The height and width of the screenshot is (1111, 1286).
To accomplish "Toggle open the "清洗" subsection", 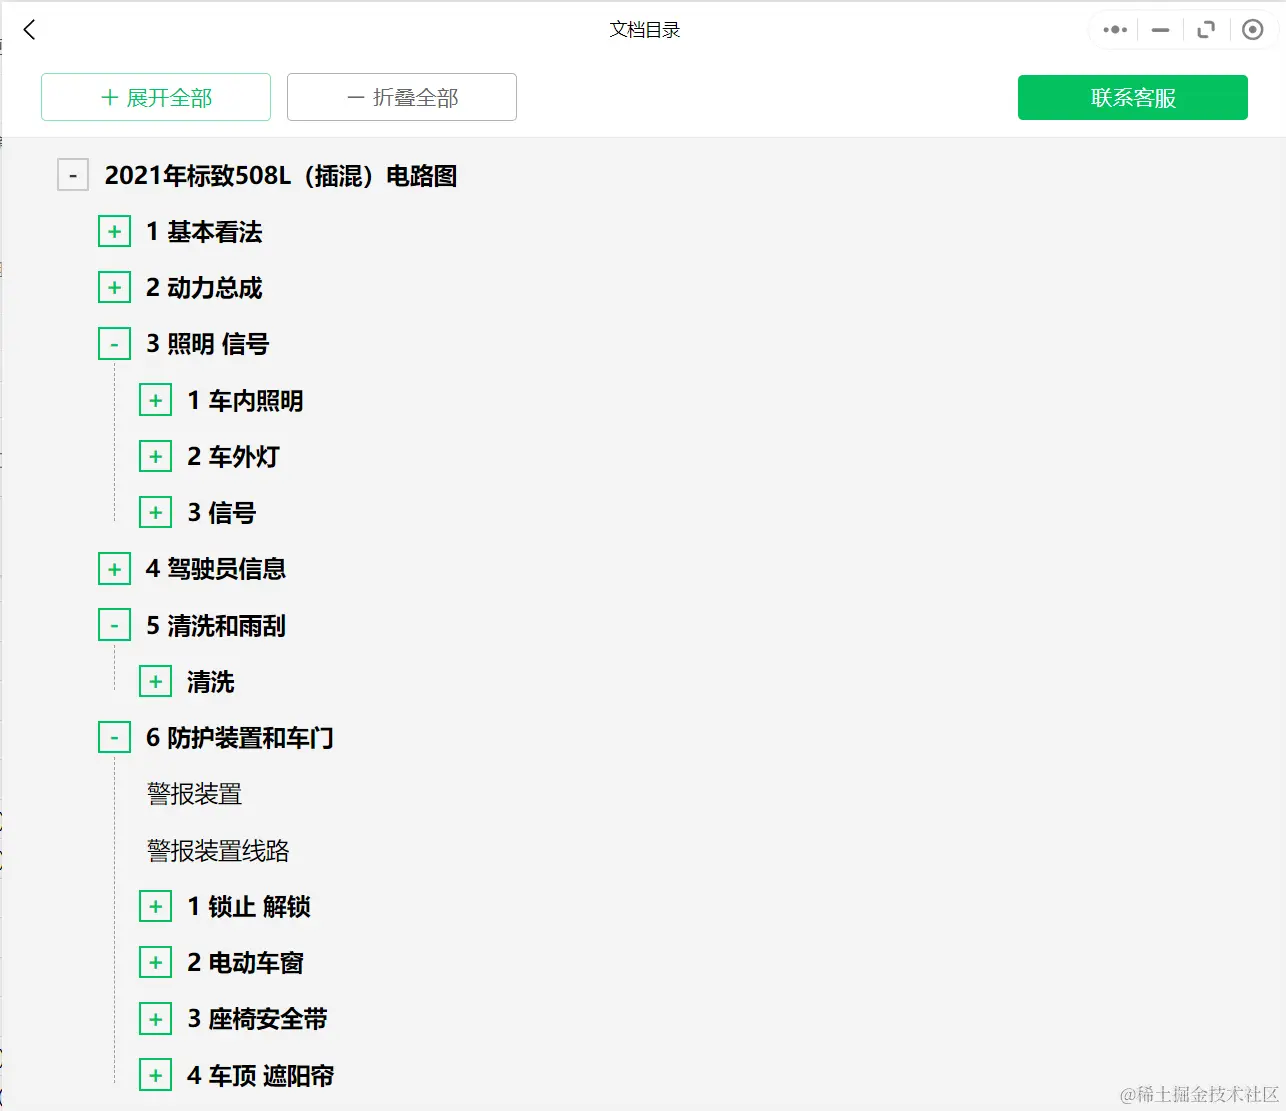I will [156, 680].
